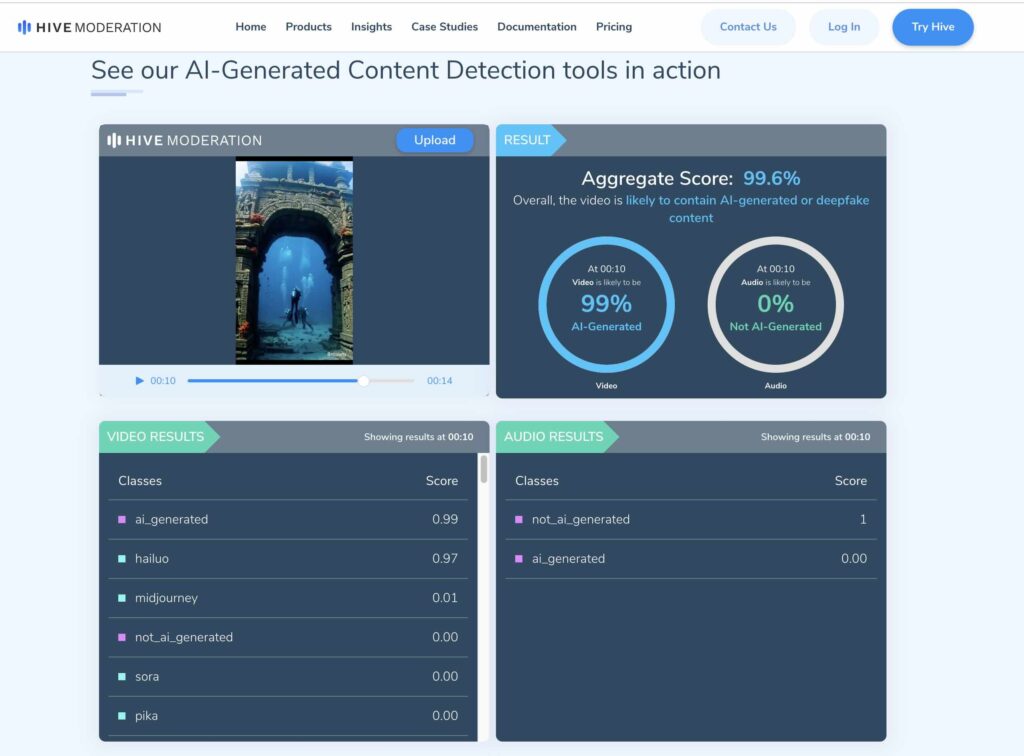This screenshot has width=1024, height=756.
Task: Click the pink swatch beside video ai_generated
Action: 121,520
